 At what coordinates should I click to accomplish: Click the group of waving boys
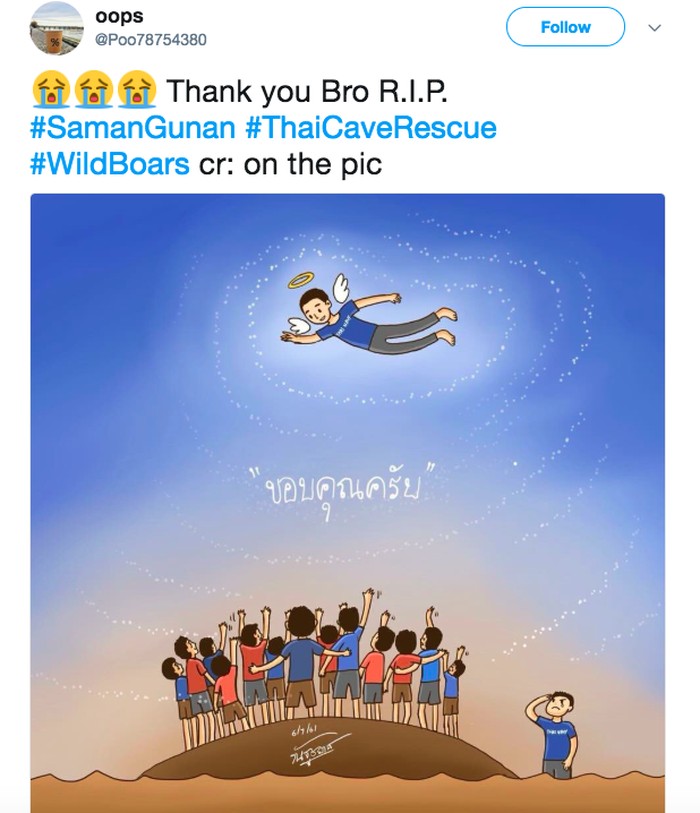point(314,666)
